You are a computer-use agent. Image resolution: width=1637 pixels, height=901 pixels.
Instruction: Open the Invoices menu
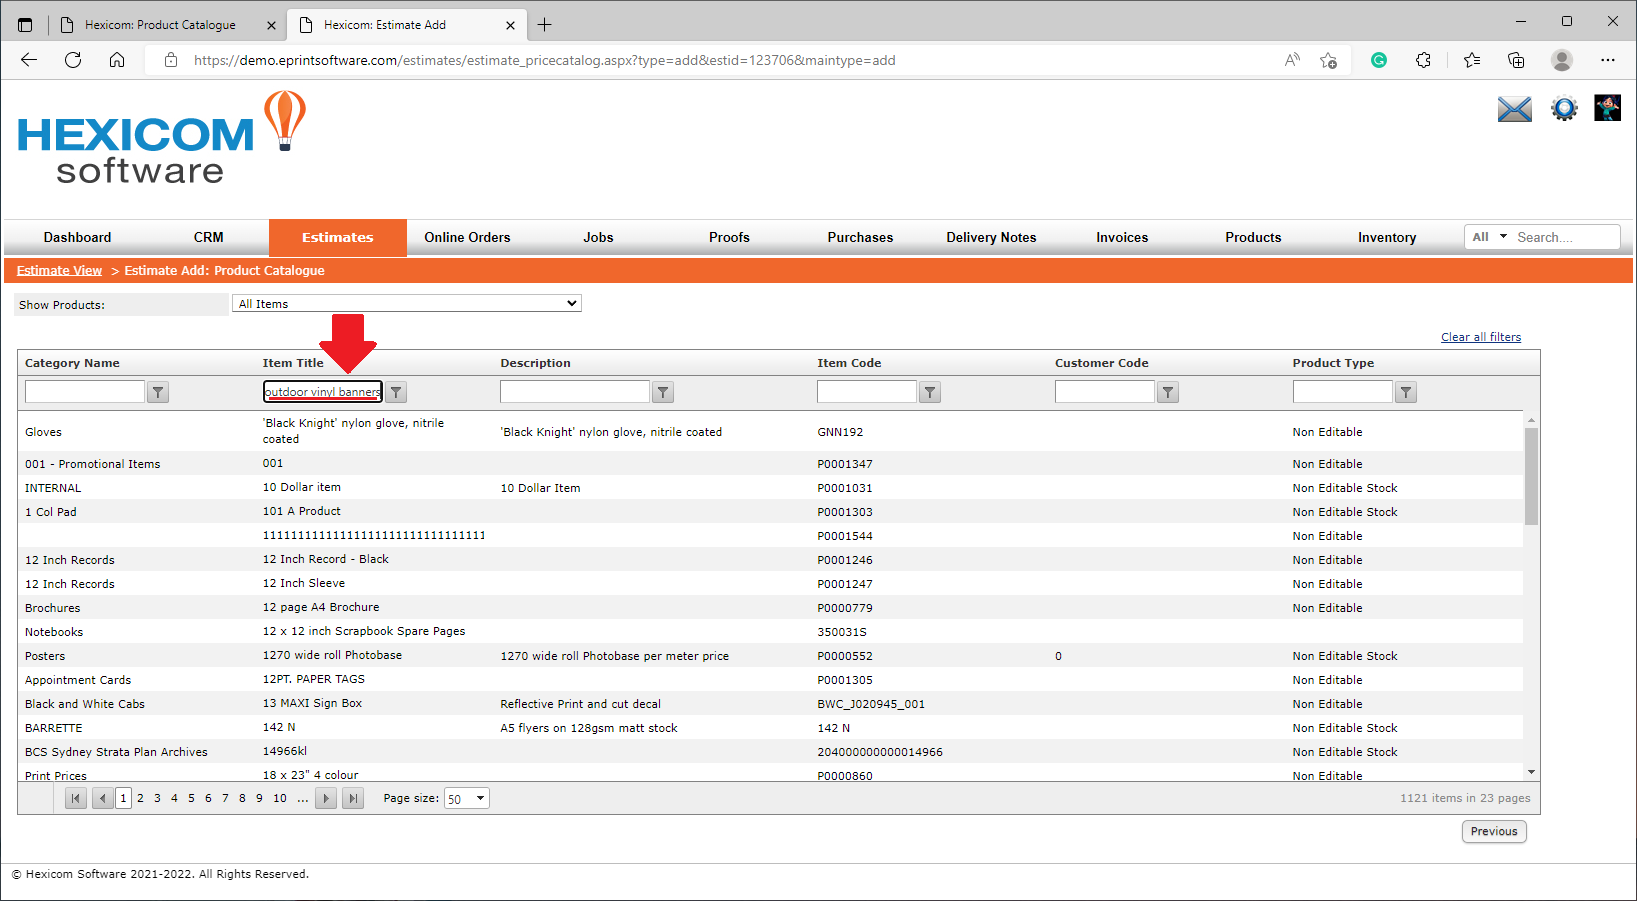[1122, 237]
